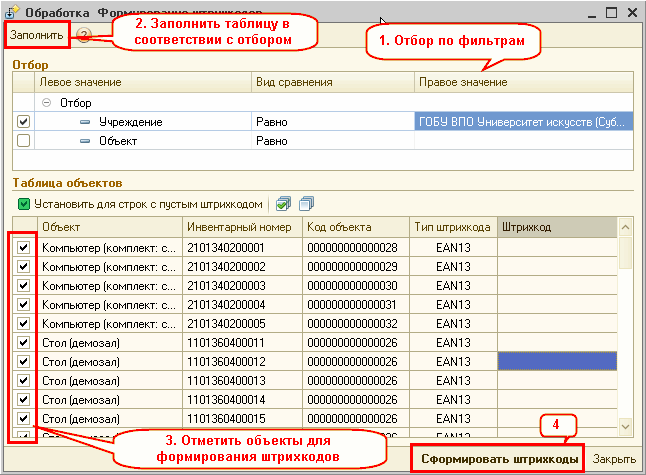The height and width of the screenshot is (475, 646).
Task: Click EAN13 type in row 1101360400015
Action: point(453,418)
